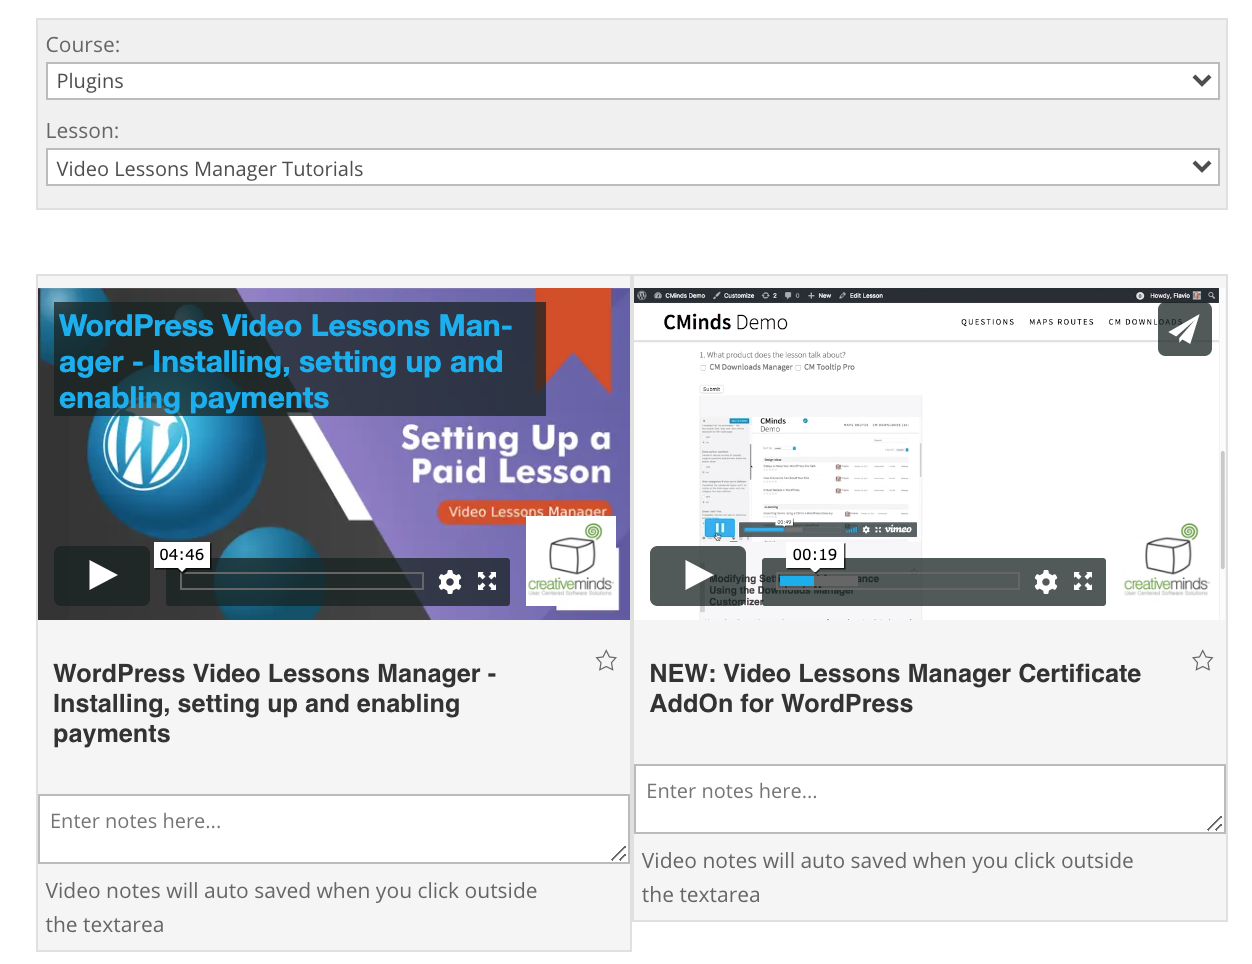Viewport: 1252px width, 964px height.
Task: Click the creativeminds logo on the second video
Action: pyautogui.click(x=1166, y=560)
